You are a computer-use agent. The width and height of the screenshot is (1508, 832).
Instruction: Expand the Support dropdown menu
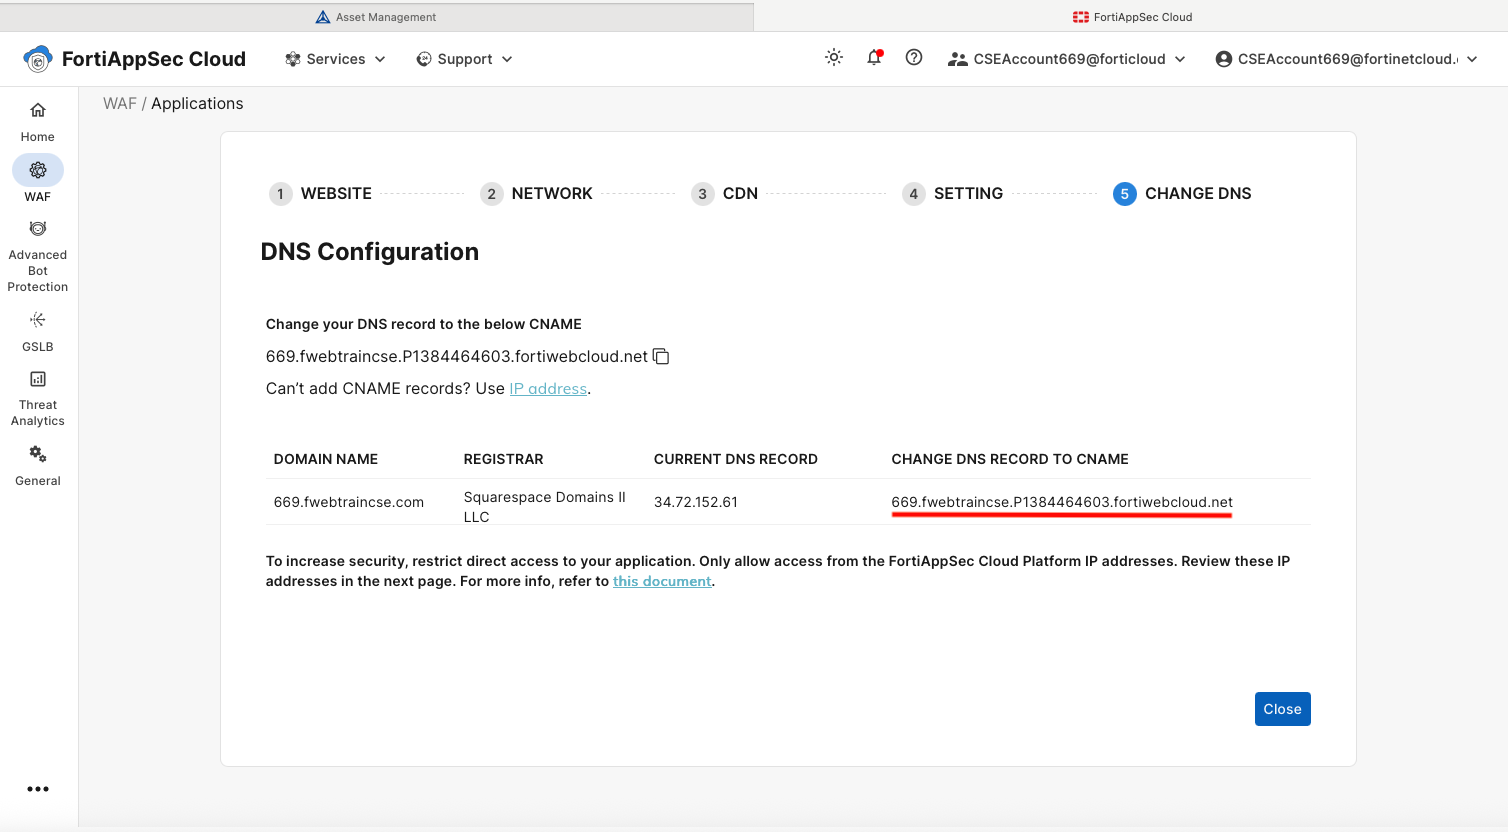coord(465,59)
